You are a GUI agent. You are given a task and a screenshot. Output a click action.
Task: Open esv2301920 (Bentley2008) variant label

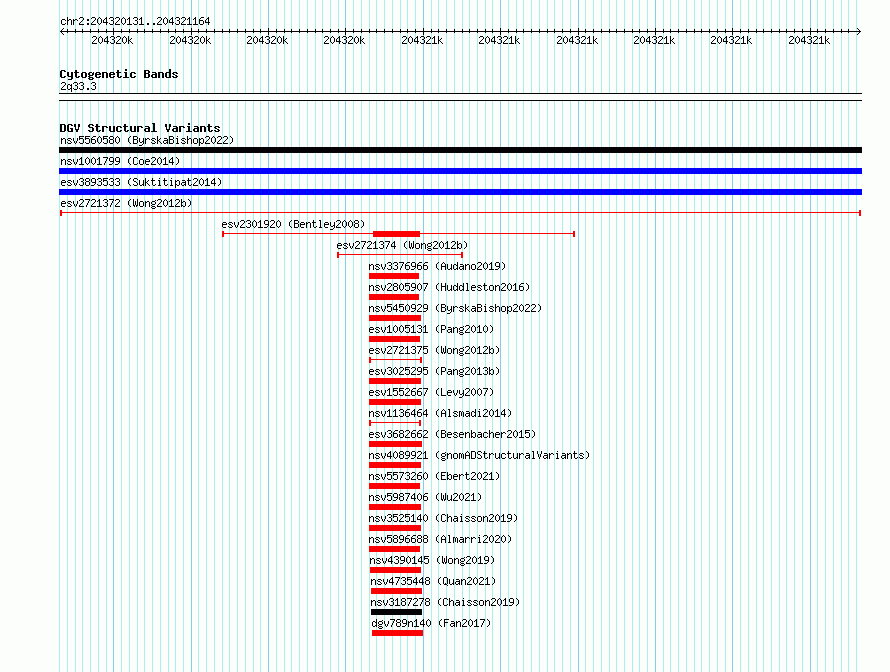[x=293, y=224]
